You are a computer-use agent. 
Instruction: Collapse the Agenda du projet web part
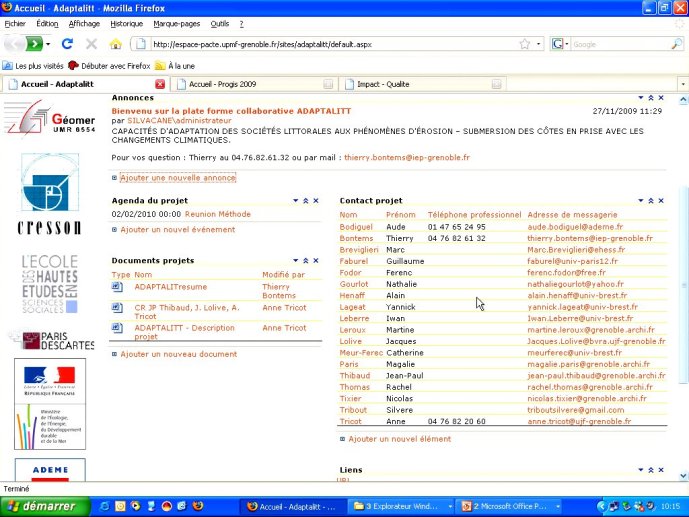tap(306, 200)
